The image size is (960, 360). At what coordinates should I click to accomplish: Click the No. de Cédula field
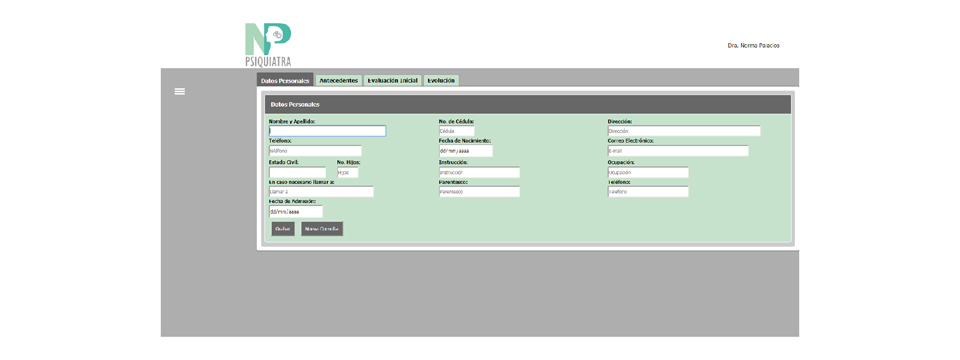(x=456, y=131)
